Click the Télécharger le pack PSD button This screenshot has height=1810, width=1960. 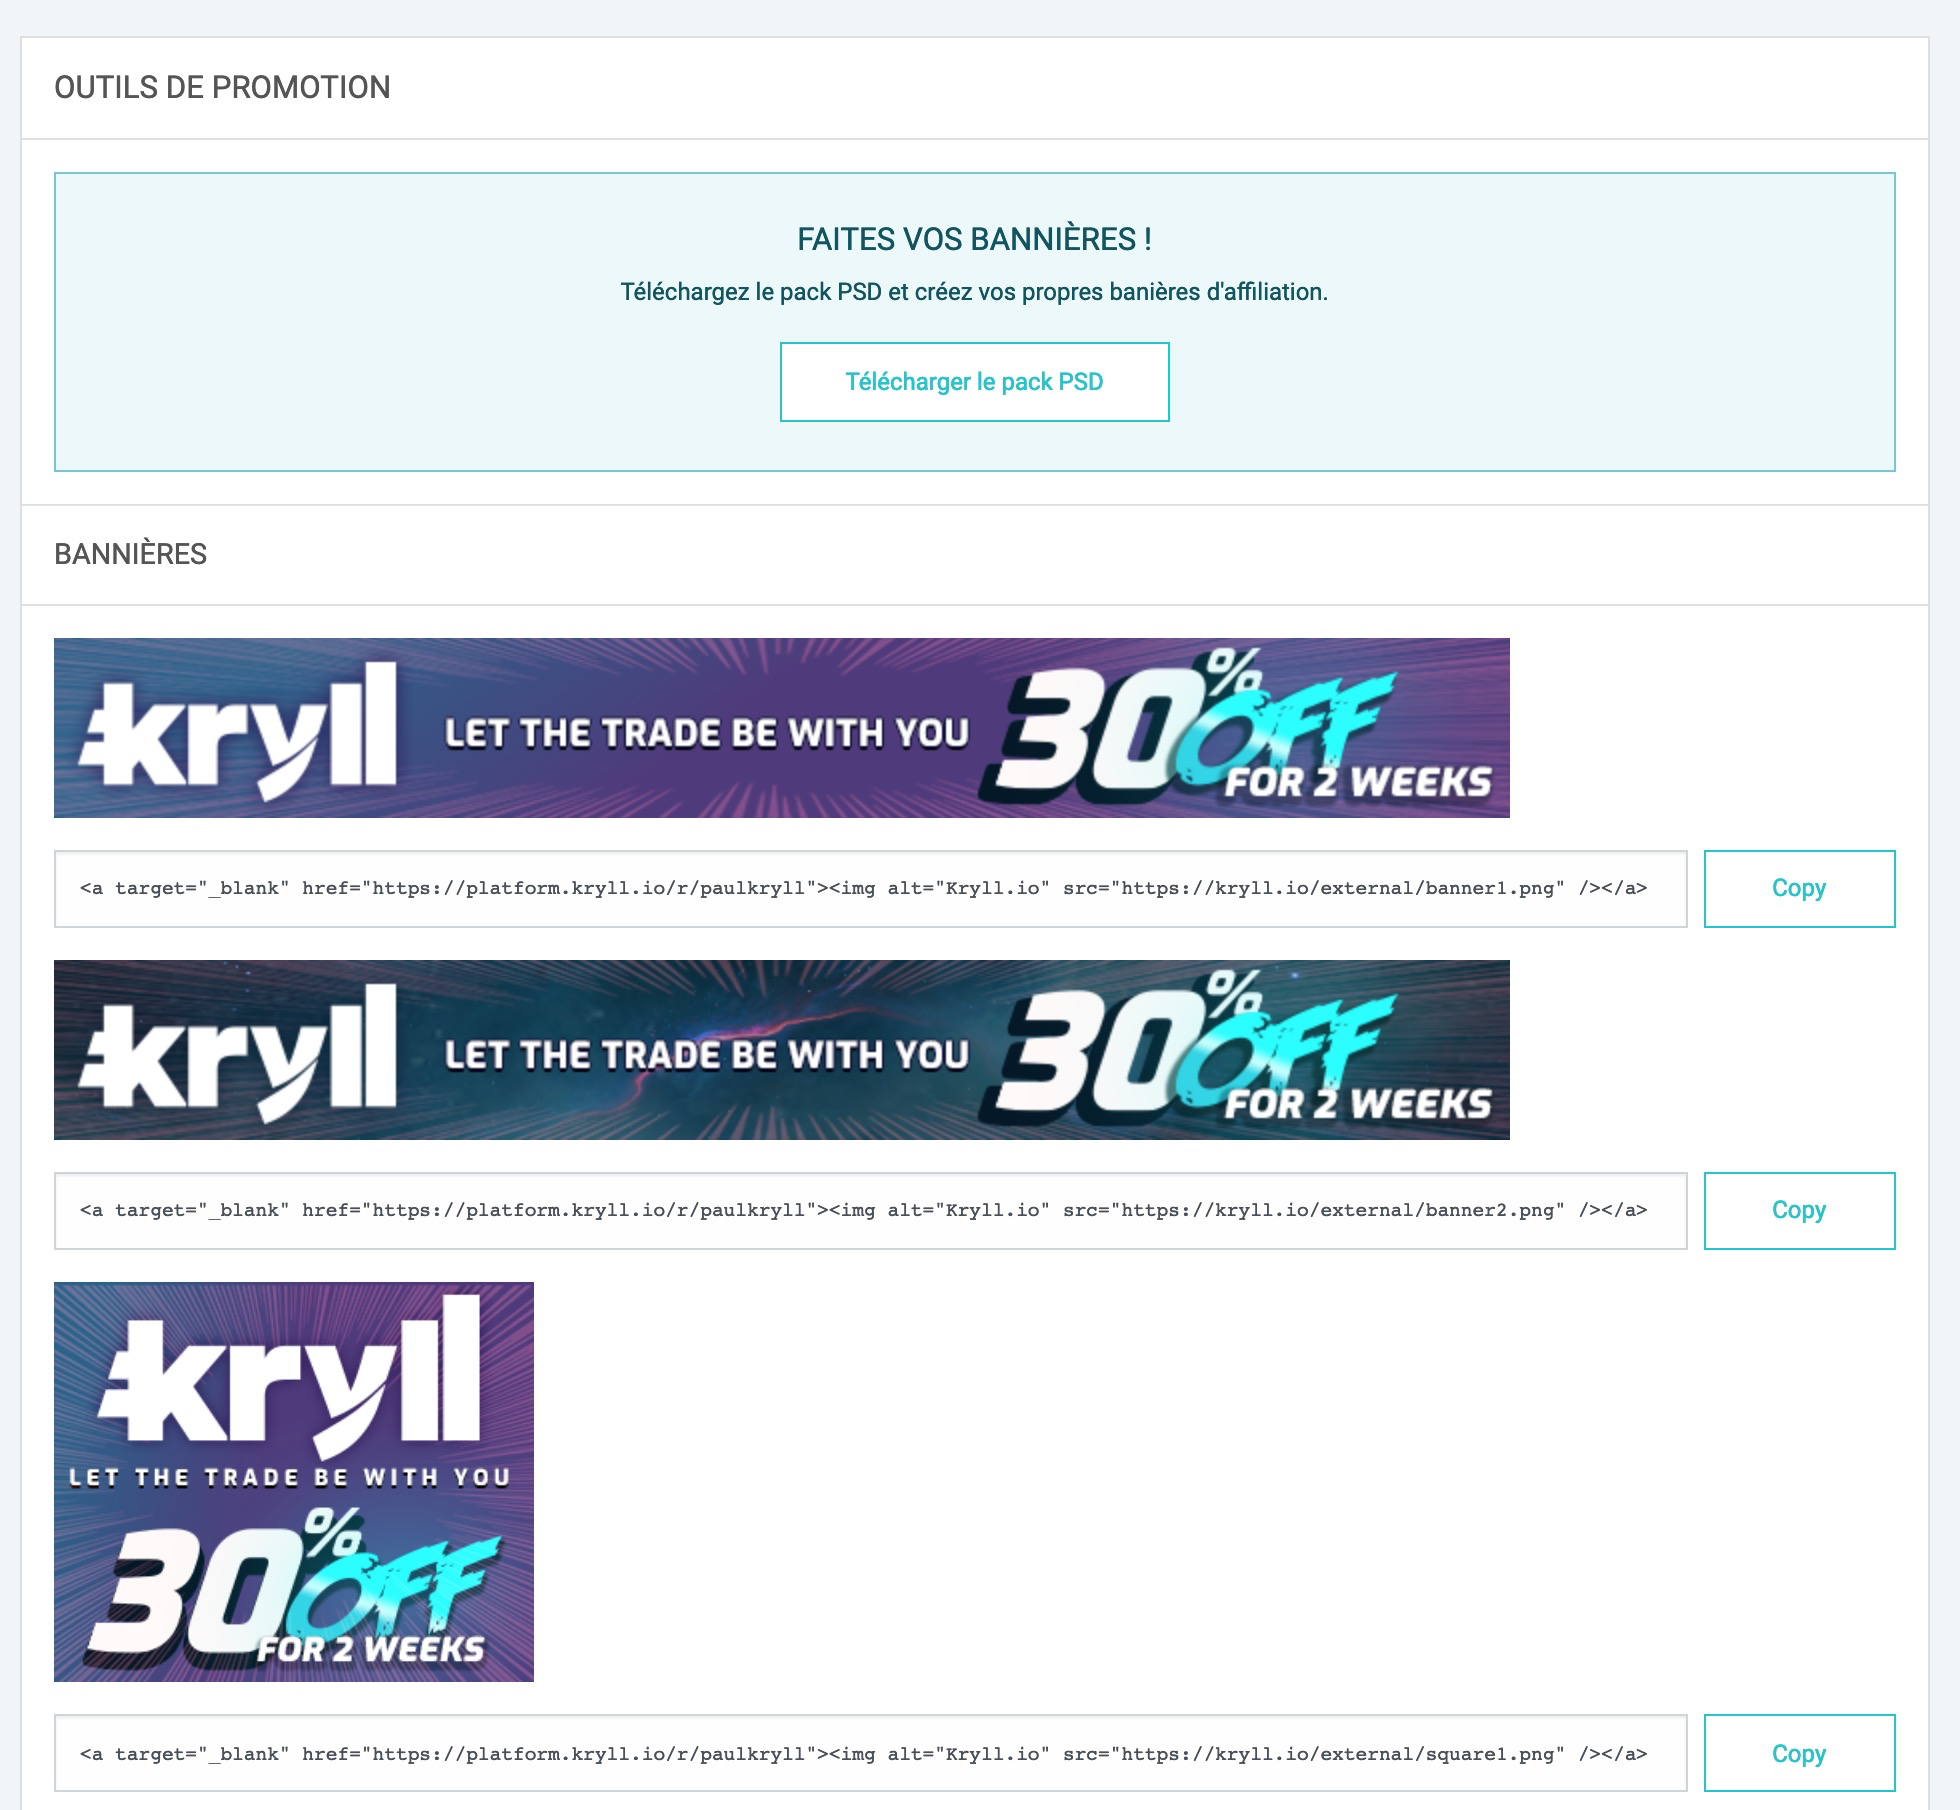[x=974, y=382]
